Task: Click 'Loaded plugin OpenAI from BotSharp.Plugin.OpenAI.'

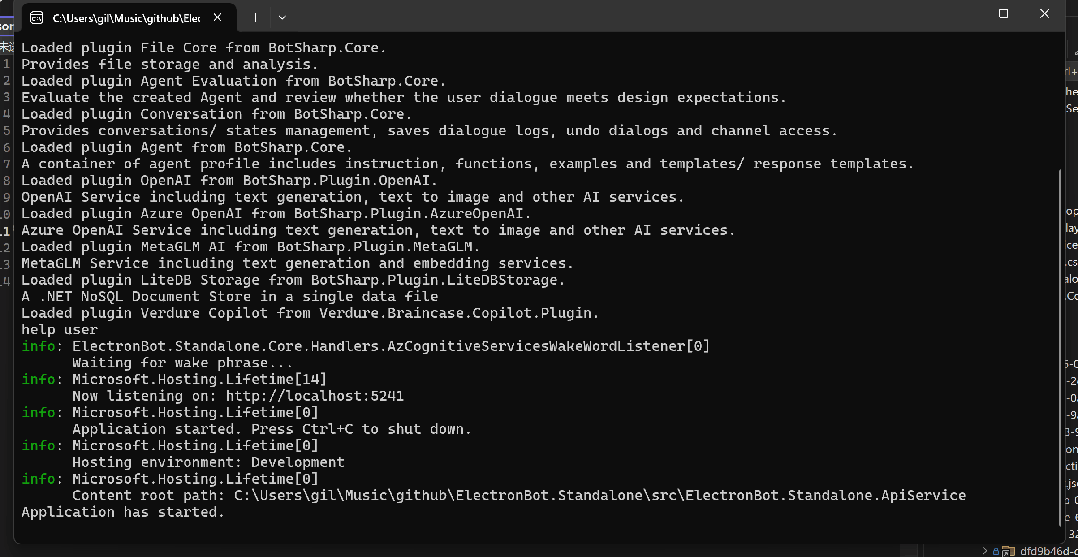Action: tap(230, 180)
